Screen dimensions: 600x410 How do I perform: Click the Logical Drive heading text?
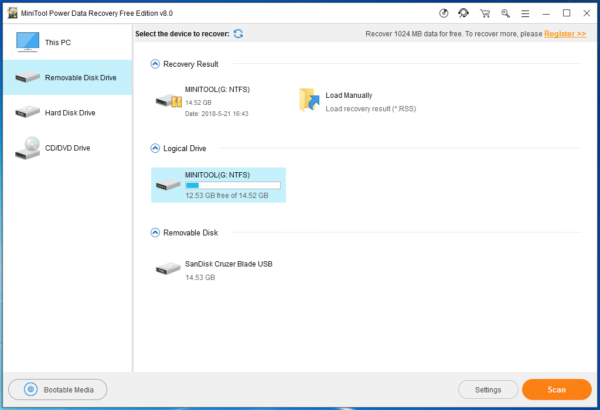184,148
